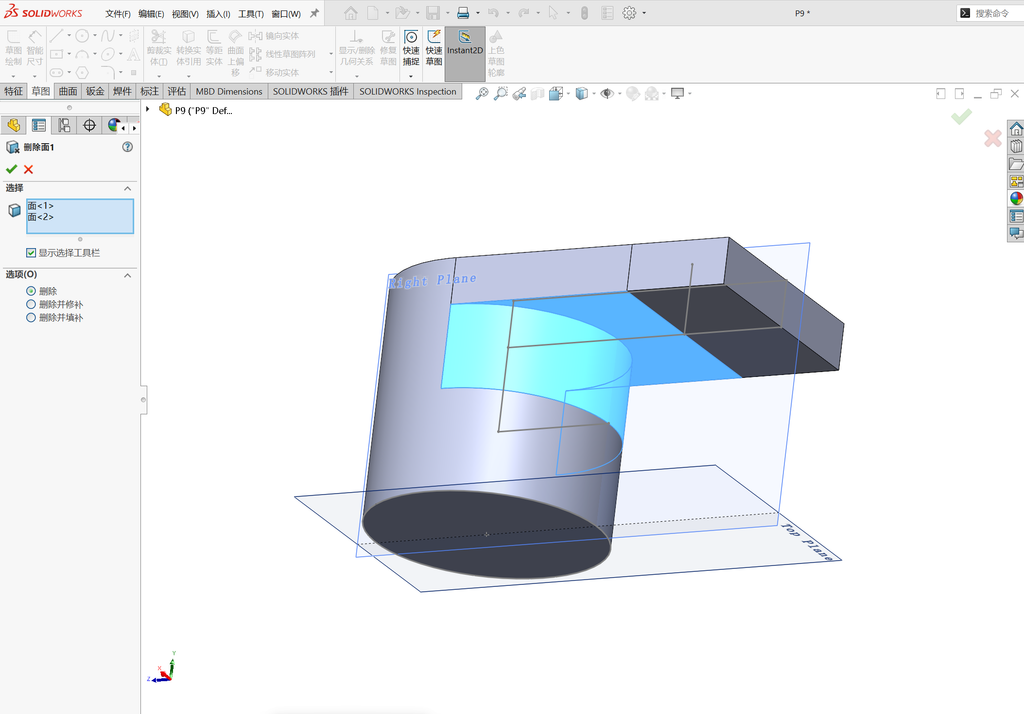Confirm Delete Face with the green checkmark in the panel

[11, 169]
